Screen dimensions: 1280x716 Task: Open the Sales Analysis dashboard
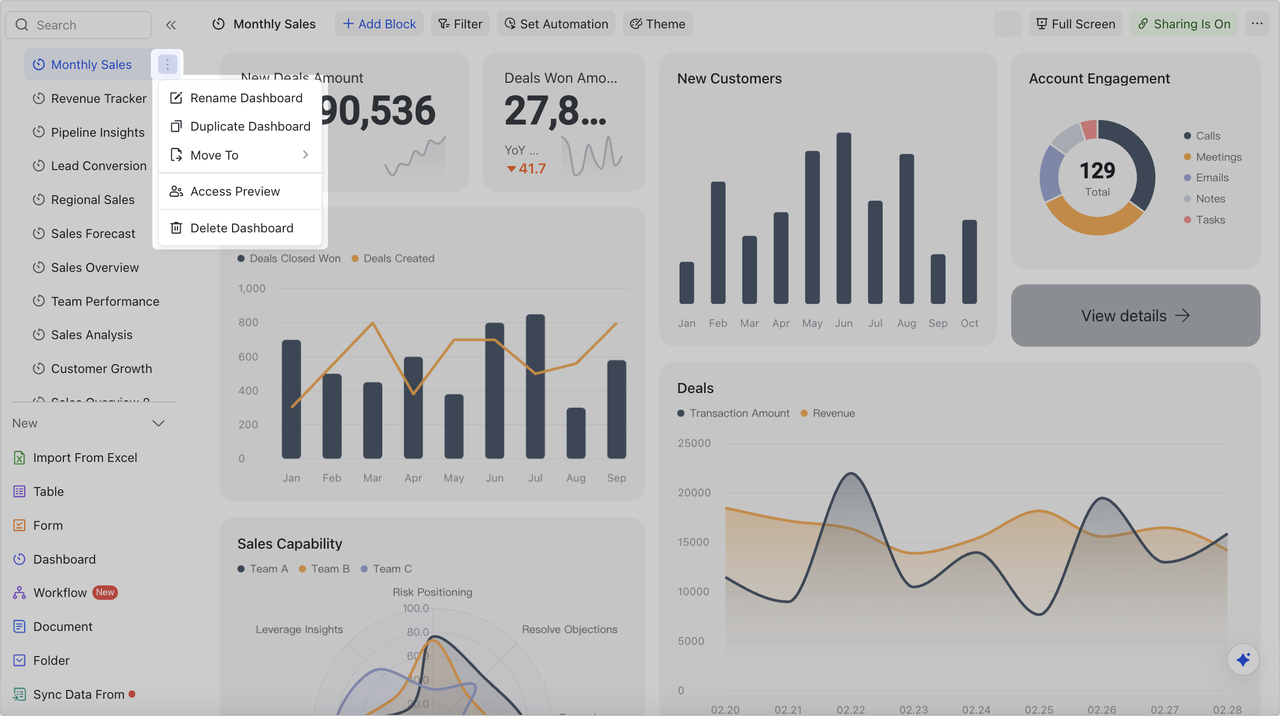coord(92,335)
